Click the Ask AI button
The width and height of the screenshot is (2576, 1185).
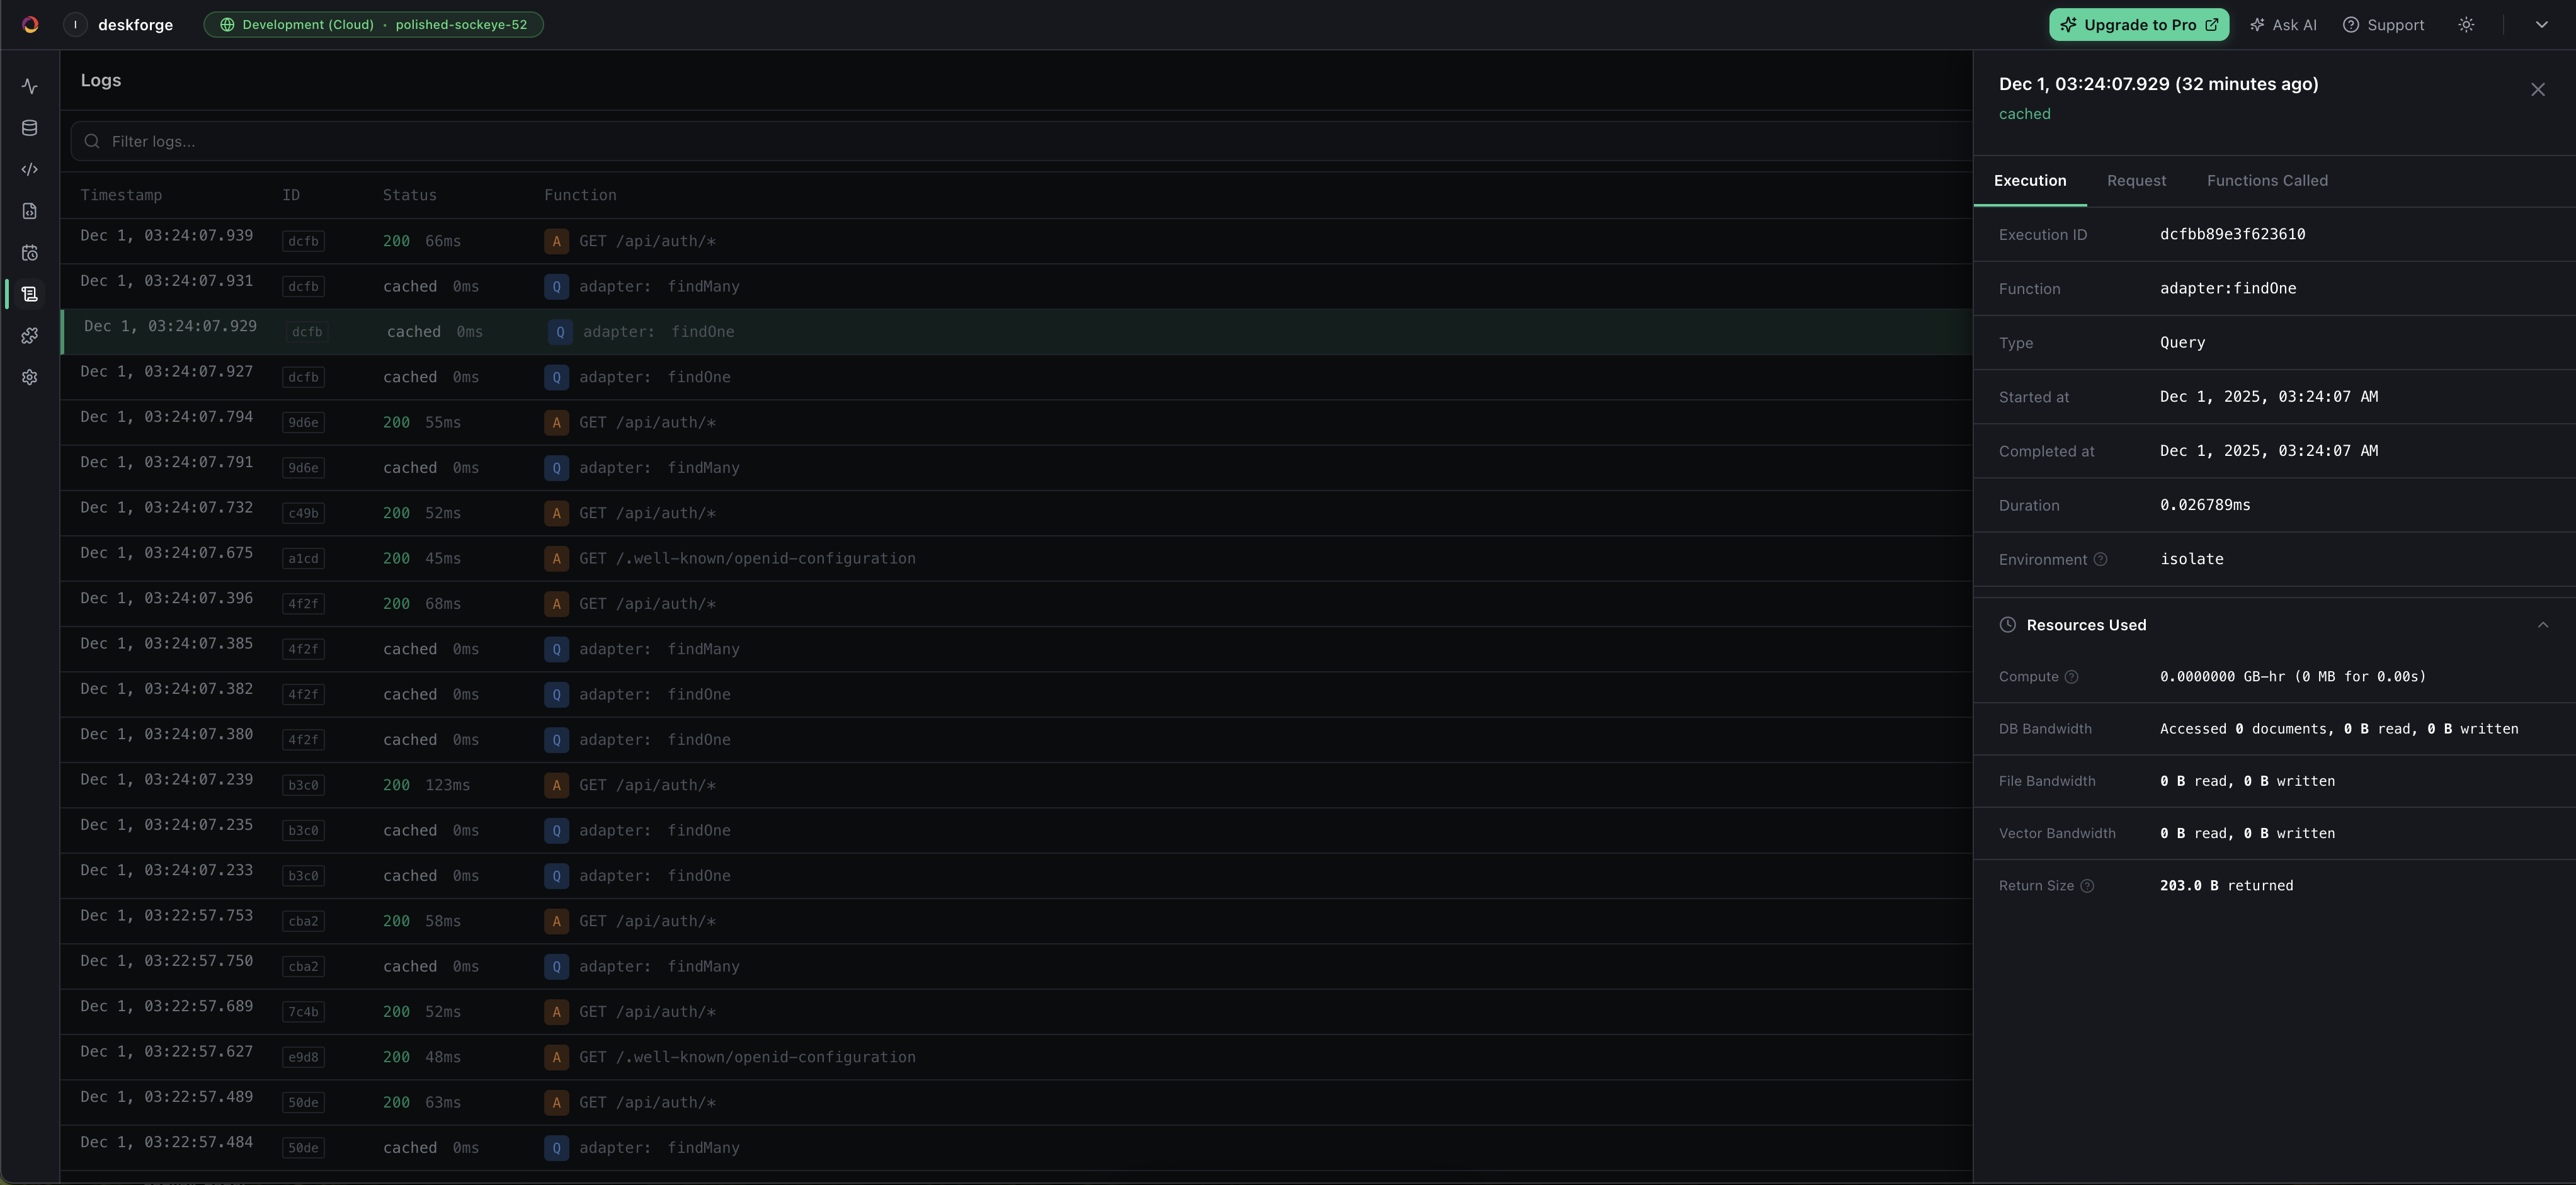[2283, 25]
